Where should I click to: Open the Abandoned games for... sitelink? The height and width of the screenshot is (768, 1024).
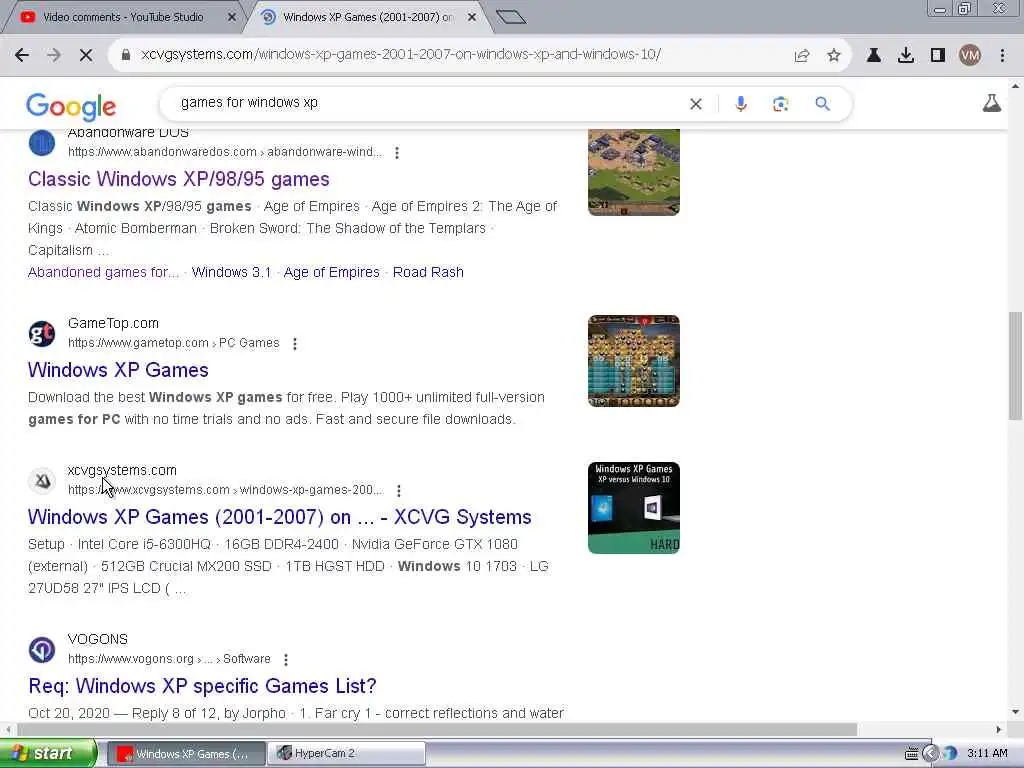click(x=103, y=272)
